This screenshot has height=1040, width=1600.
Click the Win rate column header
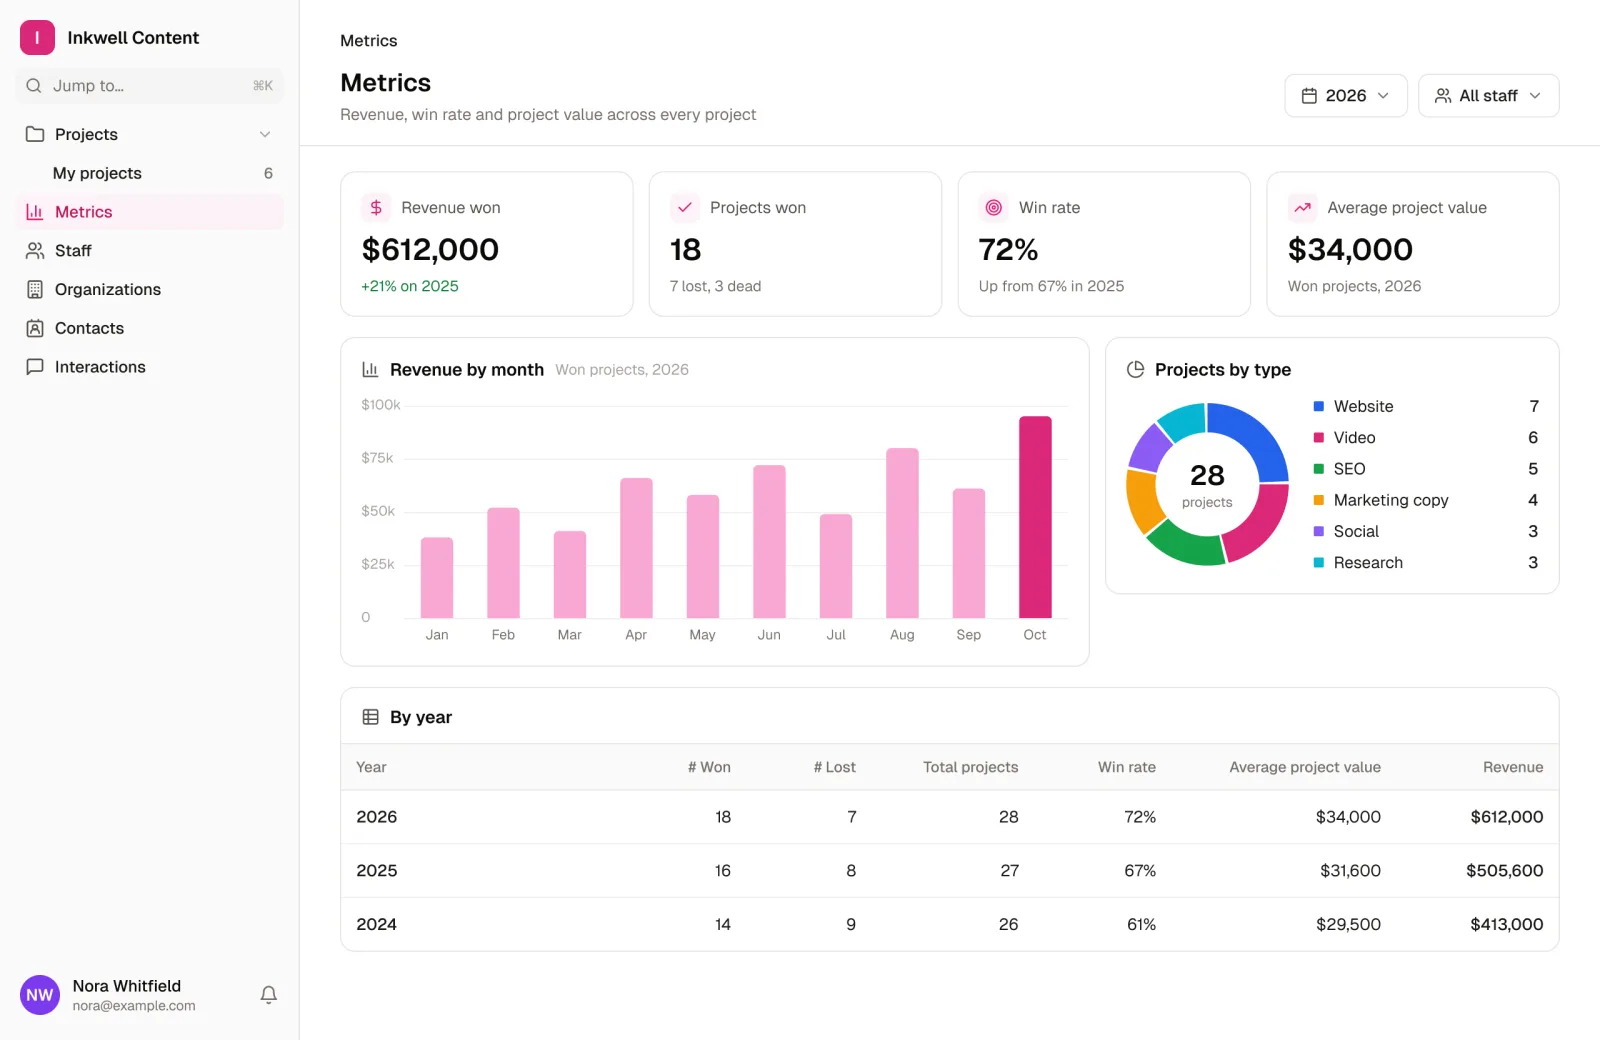point(1127,767)
